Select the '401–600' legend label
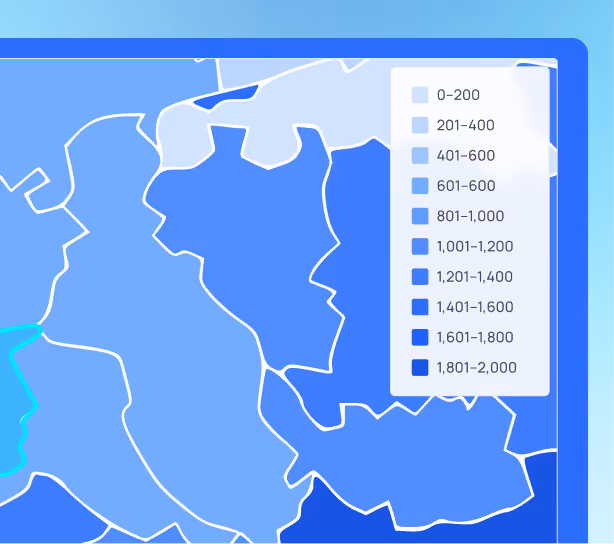The height and width of the screenshot is (544, 614). pyautogui.click(x=466, y=155)
